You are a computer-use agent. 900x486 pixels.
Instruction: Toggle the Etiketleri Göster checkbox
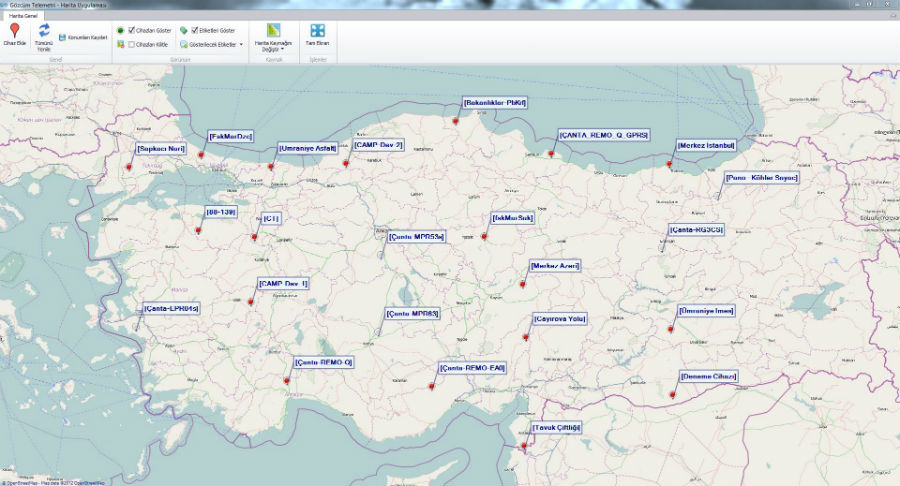pos(195,31)
